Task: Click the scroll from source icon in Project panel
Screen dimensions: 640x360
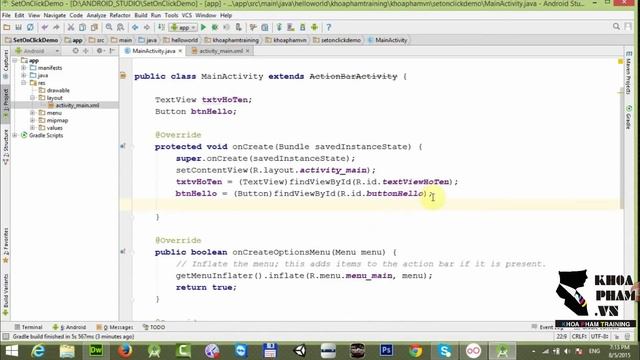Action: point(76,51)
